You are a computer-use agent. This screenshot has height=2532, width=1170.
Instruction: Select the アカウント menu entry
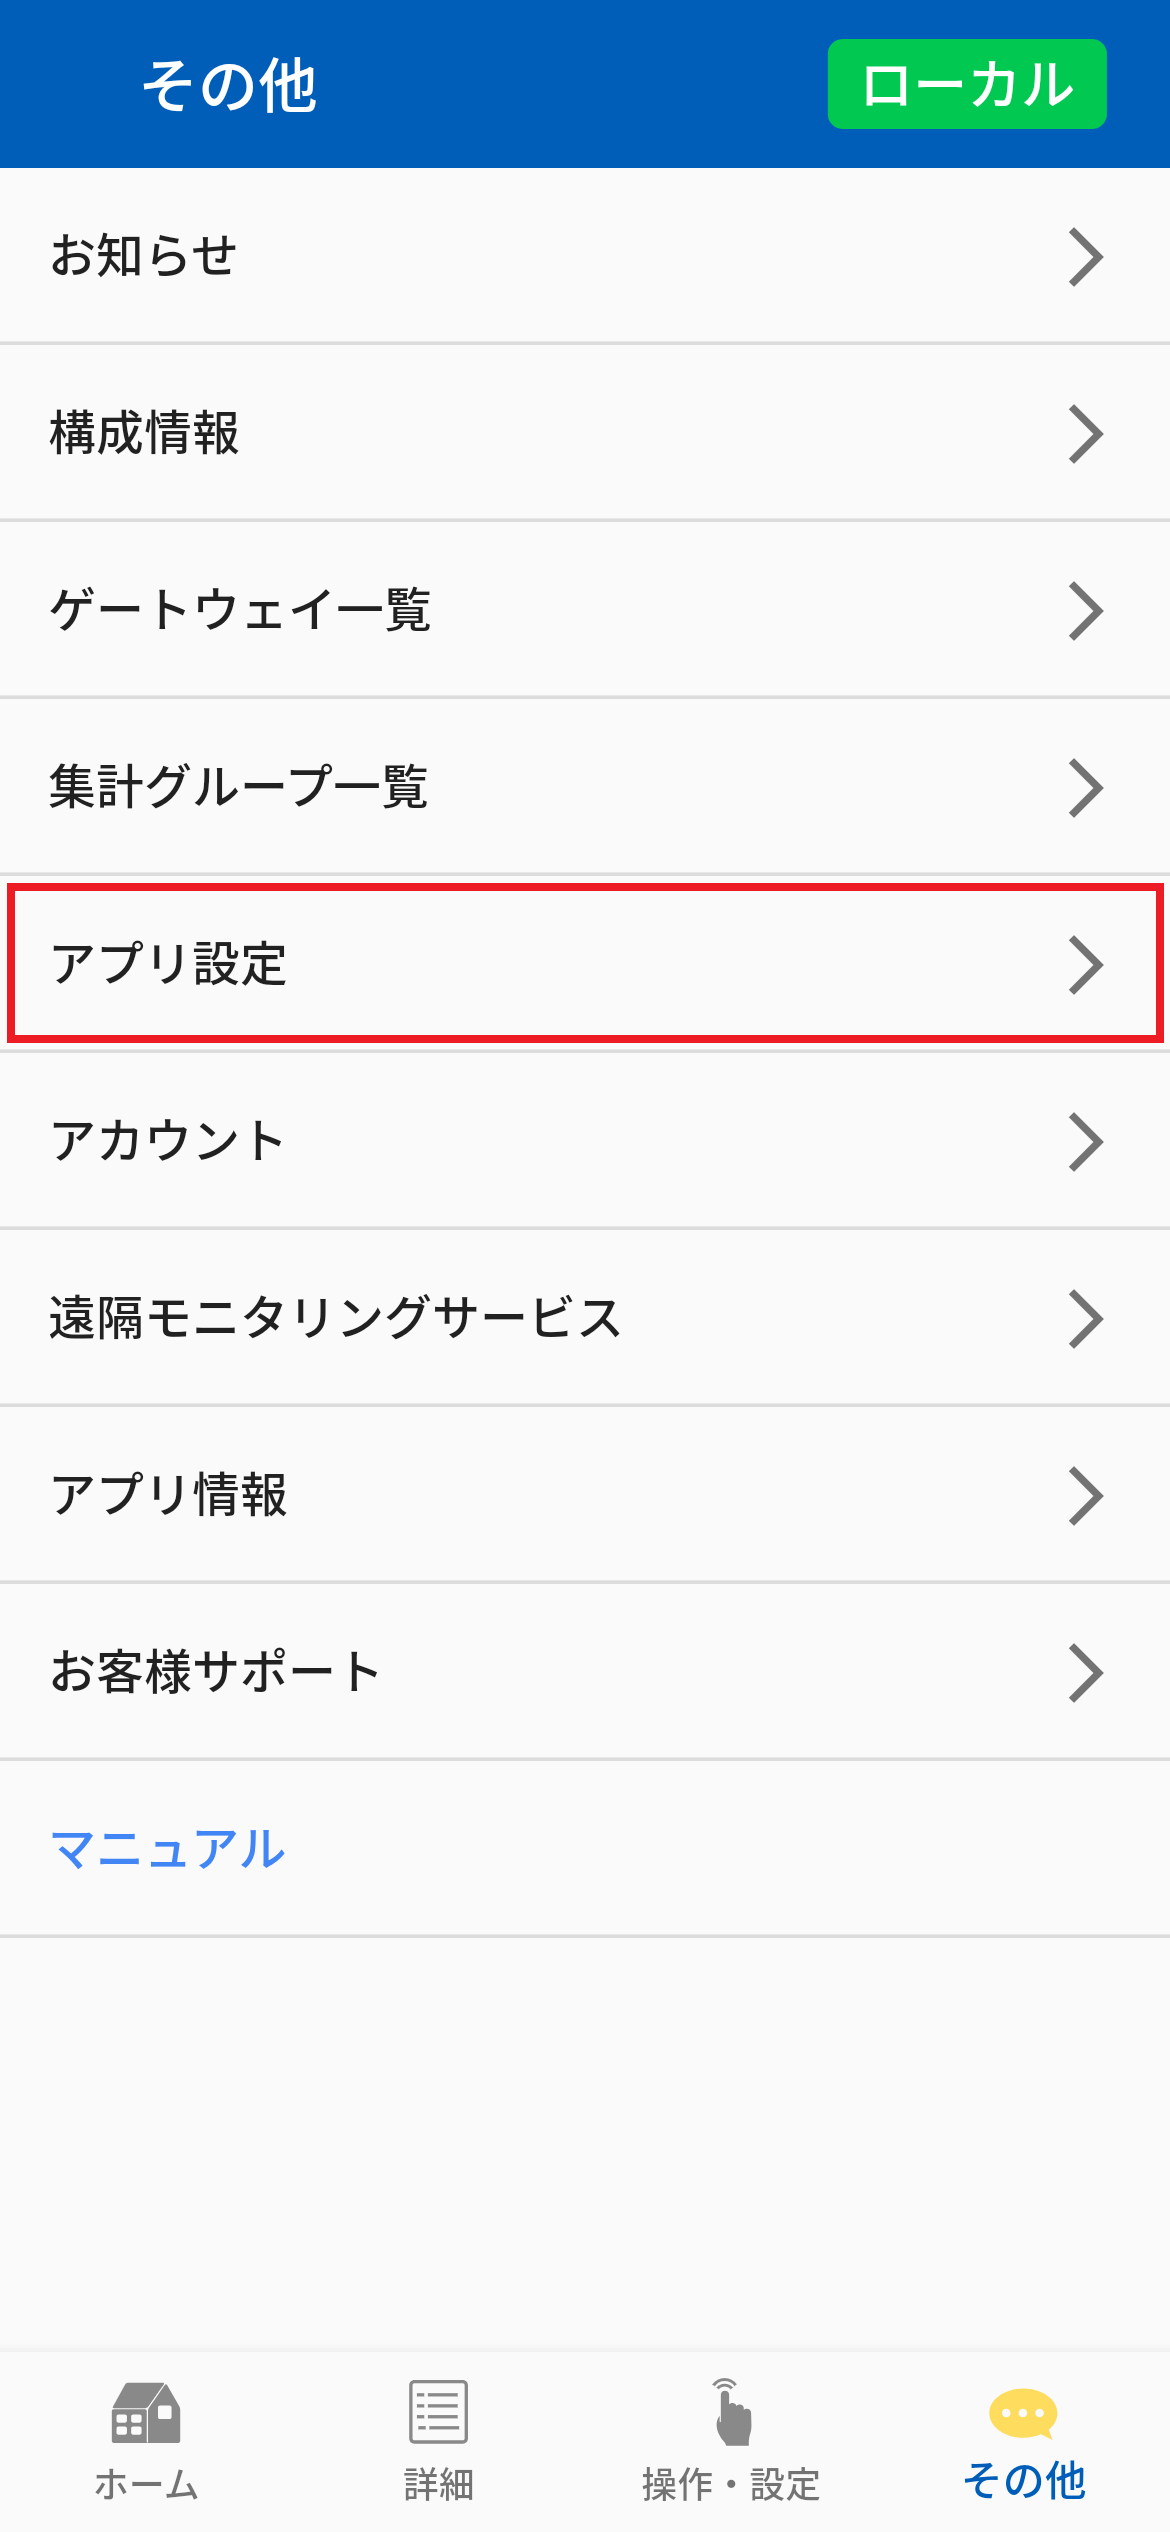pyautogui.click(x=168, y=1141)
